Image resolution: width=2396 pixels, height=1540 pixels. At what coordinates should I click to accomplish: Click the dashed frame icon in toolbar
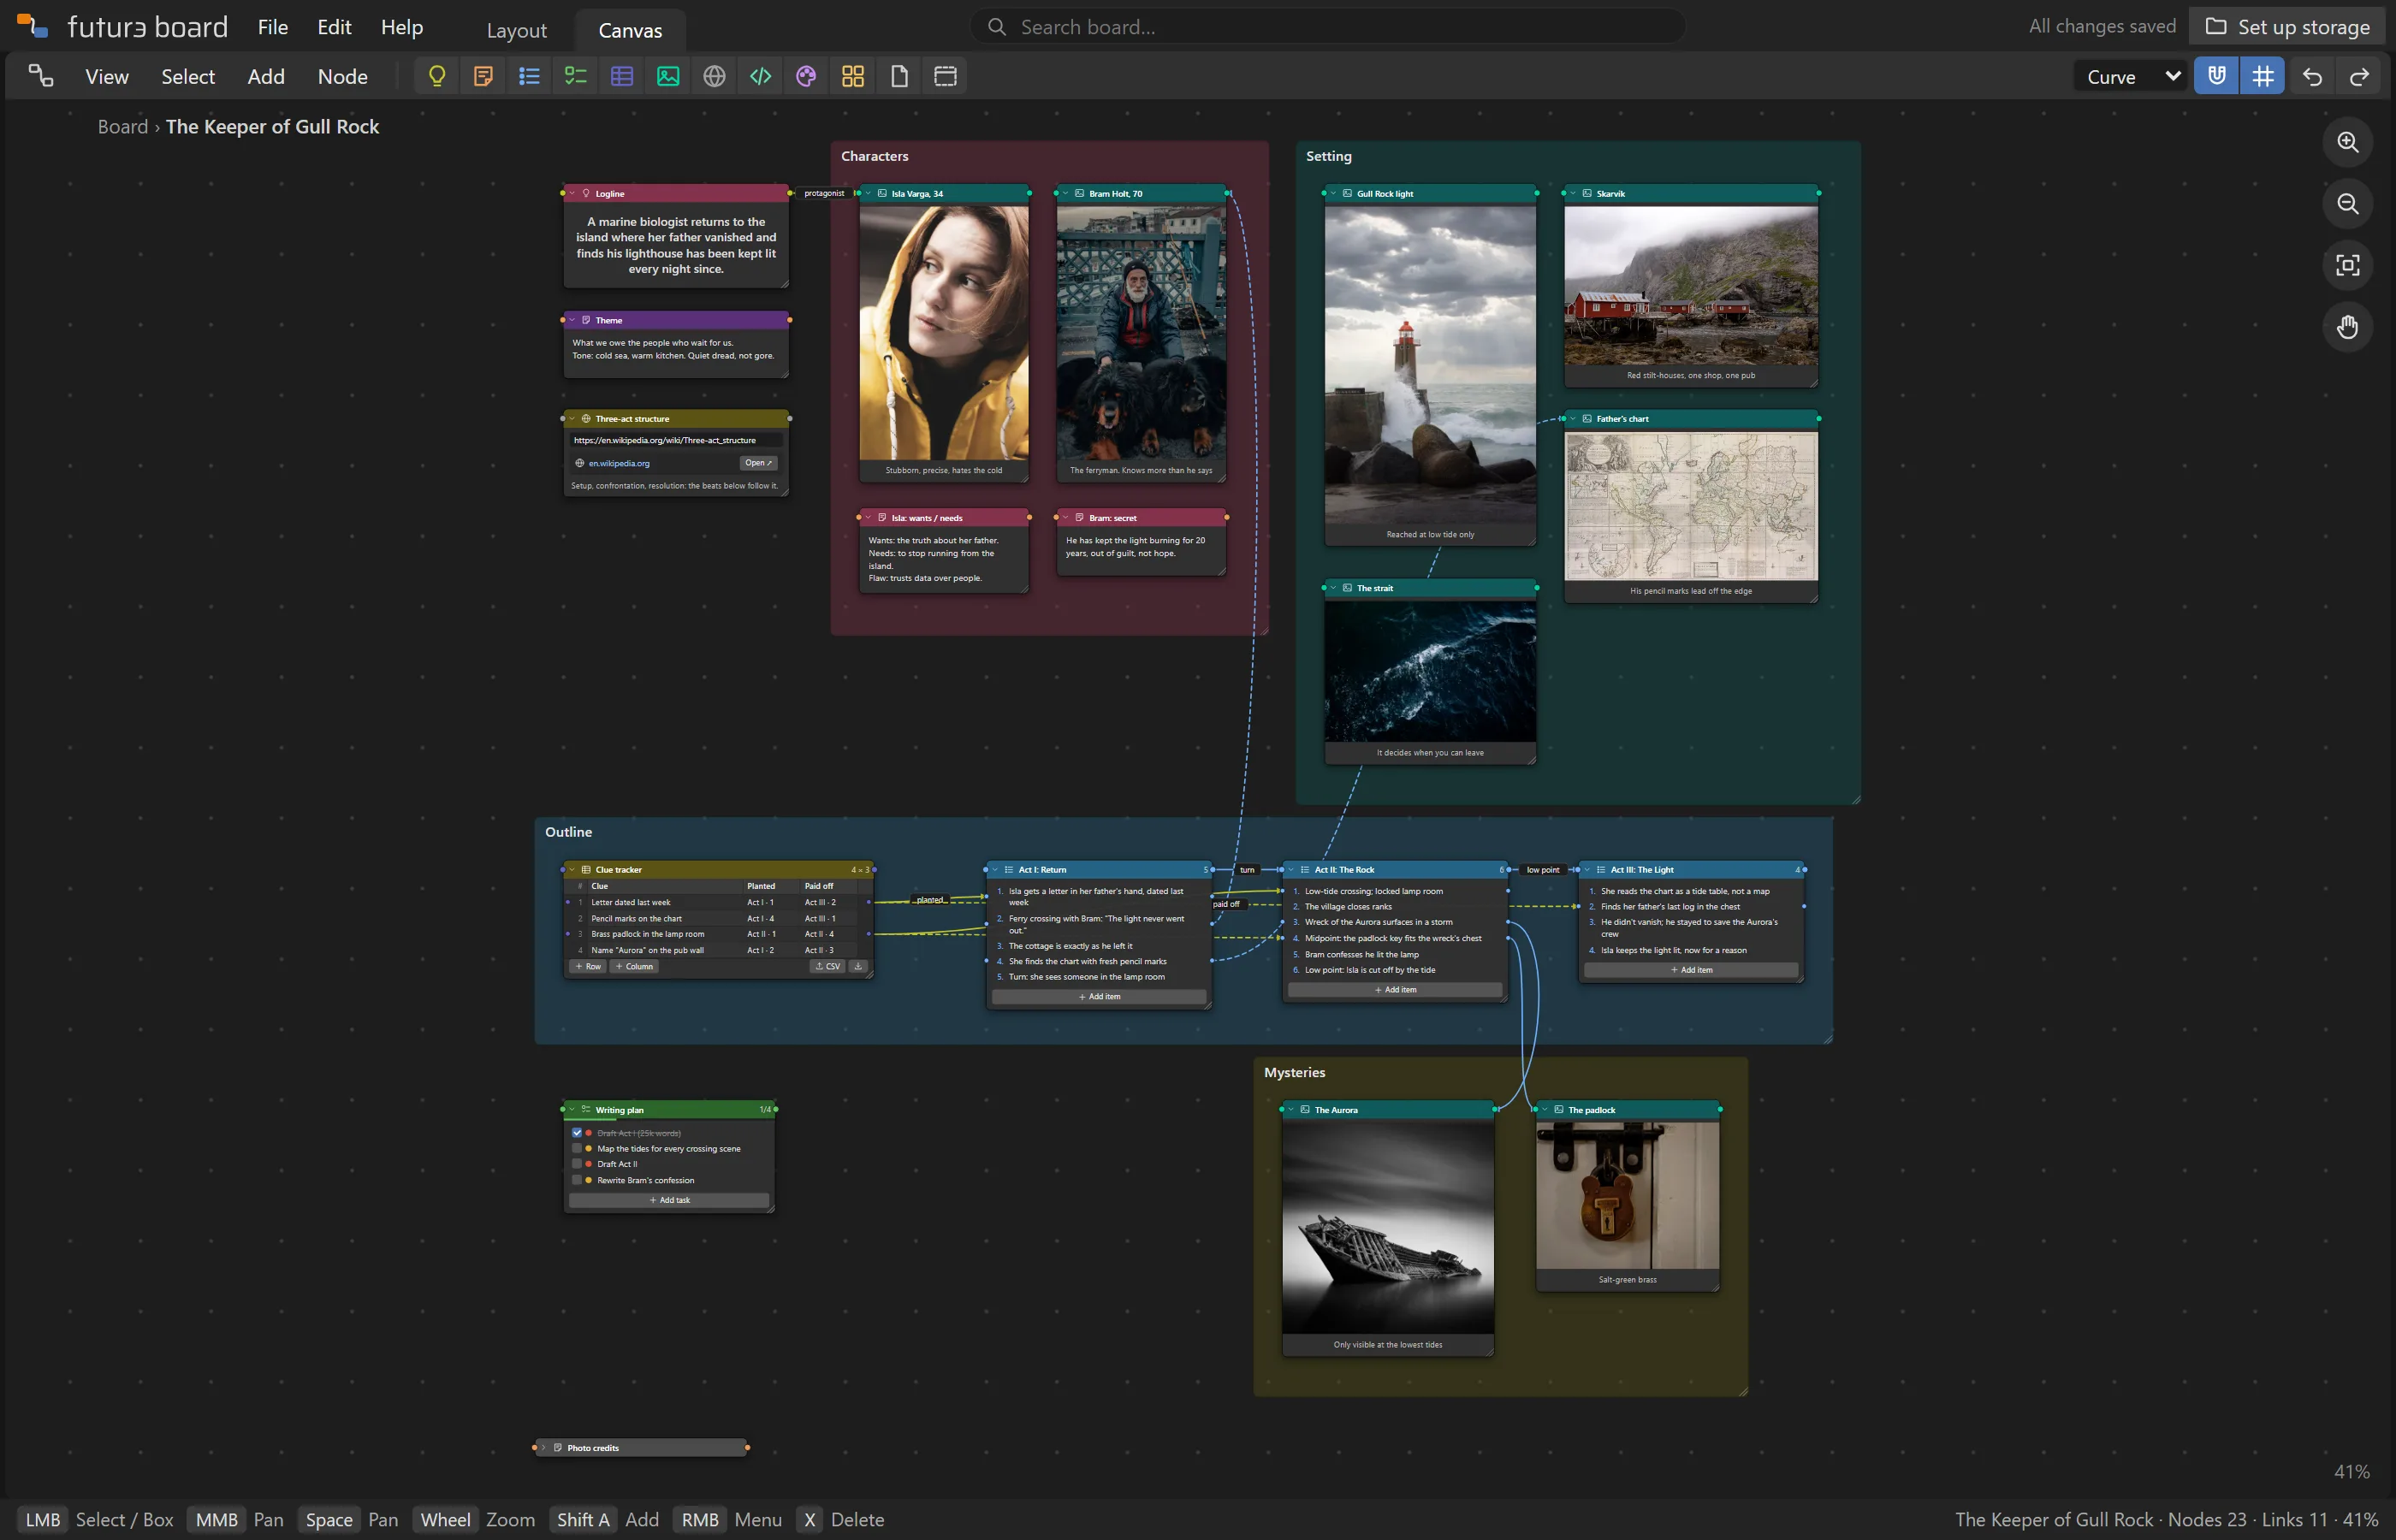945,76
